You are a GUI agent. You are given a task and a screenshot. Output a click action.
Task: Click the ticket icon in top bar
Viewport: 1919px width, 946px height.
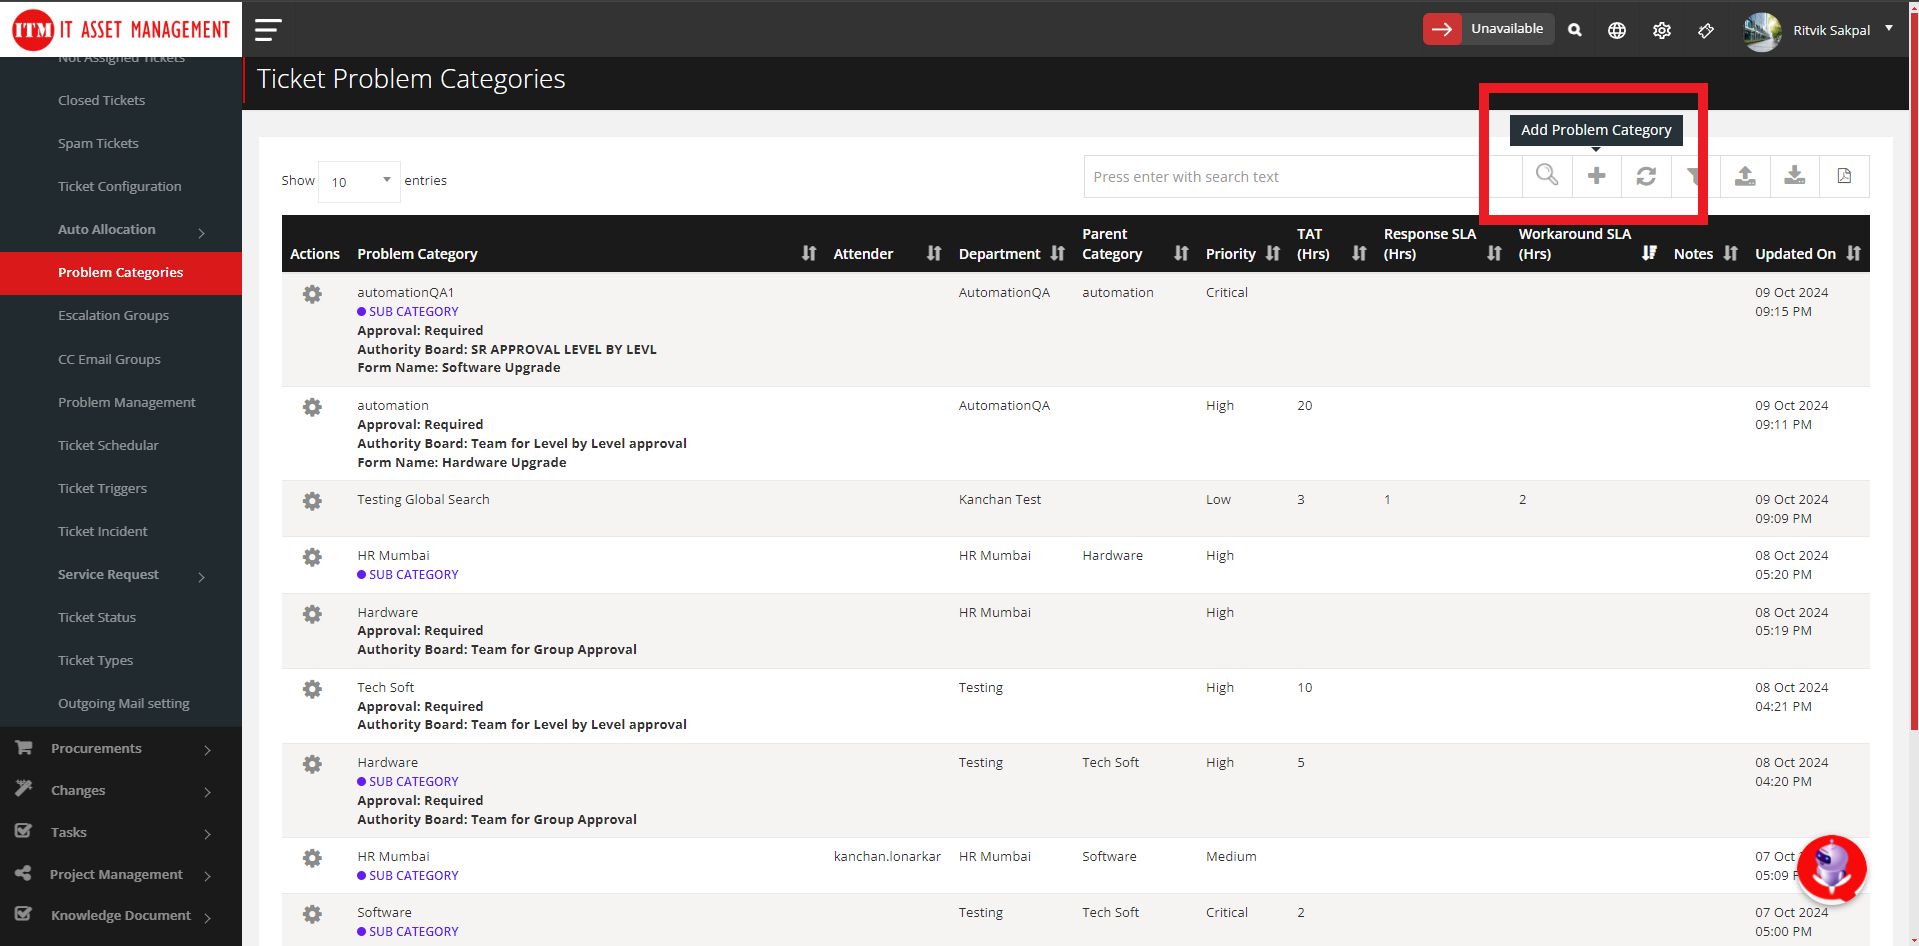coord(1706,29)
